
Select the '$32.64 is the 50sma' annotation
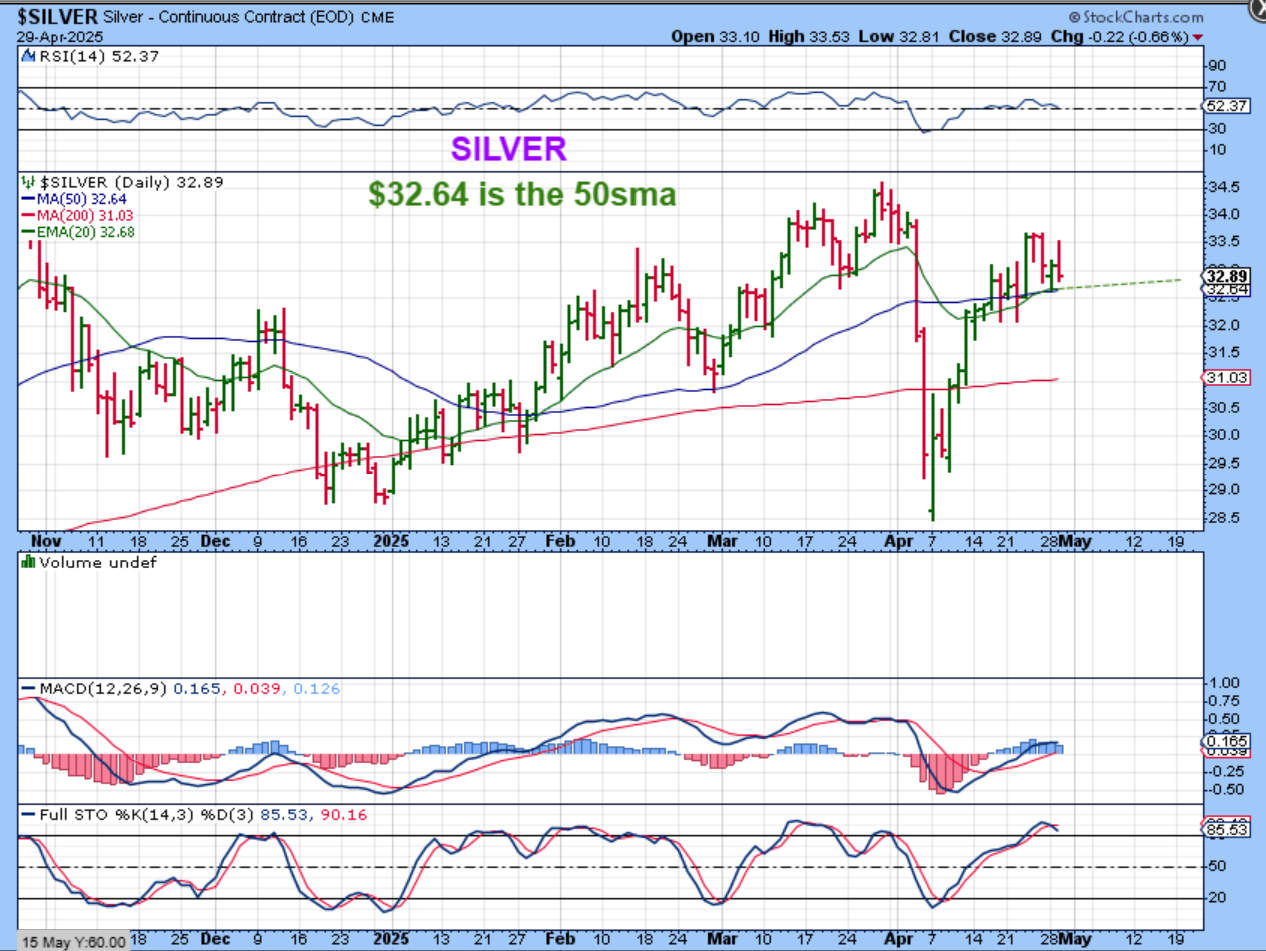pos(522,193)
